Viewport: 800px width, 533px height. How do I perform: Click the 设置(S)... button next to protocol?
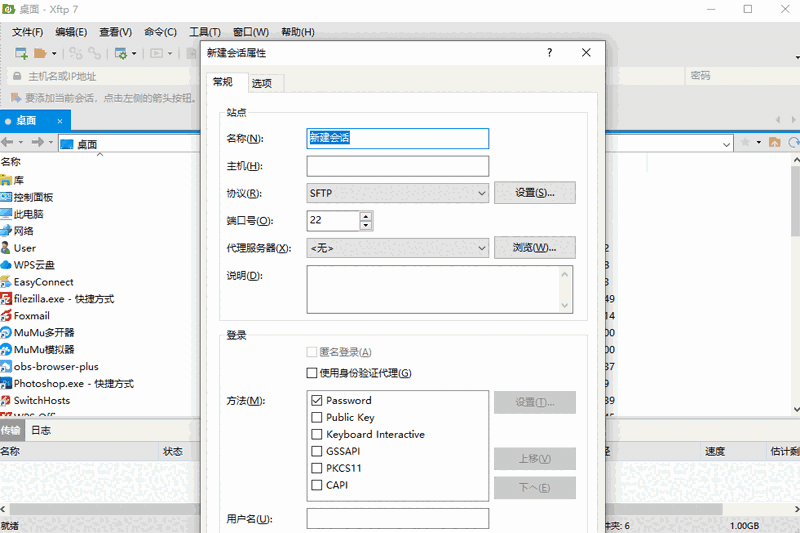pyautogui.click(x=535, y=193)
